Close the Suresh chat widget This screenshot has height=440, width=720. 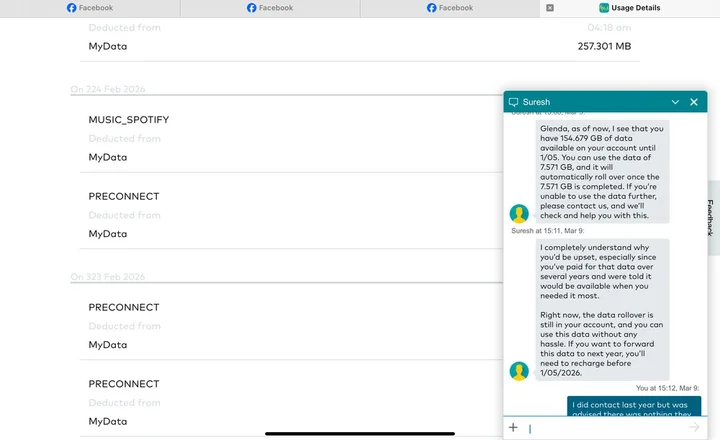pyautogui.click(x=694, y=102)
